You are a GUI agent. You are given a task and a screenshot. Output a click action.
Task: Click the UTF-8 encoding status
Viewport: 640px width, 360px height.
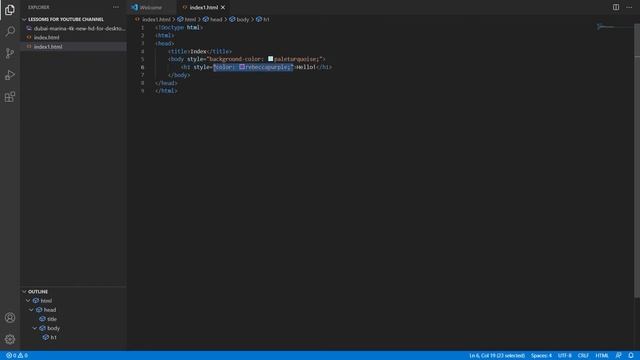tap(564, 356)
